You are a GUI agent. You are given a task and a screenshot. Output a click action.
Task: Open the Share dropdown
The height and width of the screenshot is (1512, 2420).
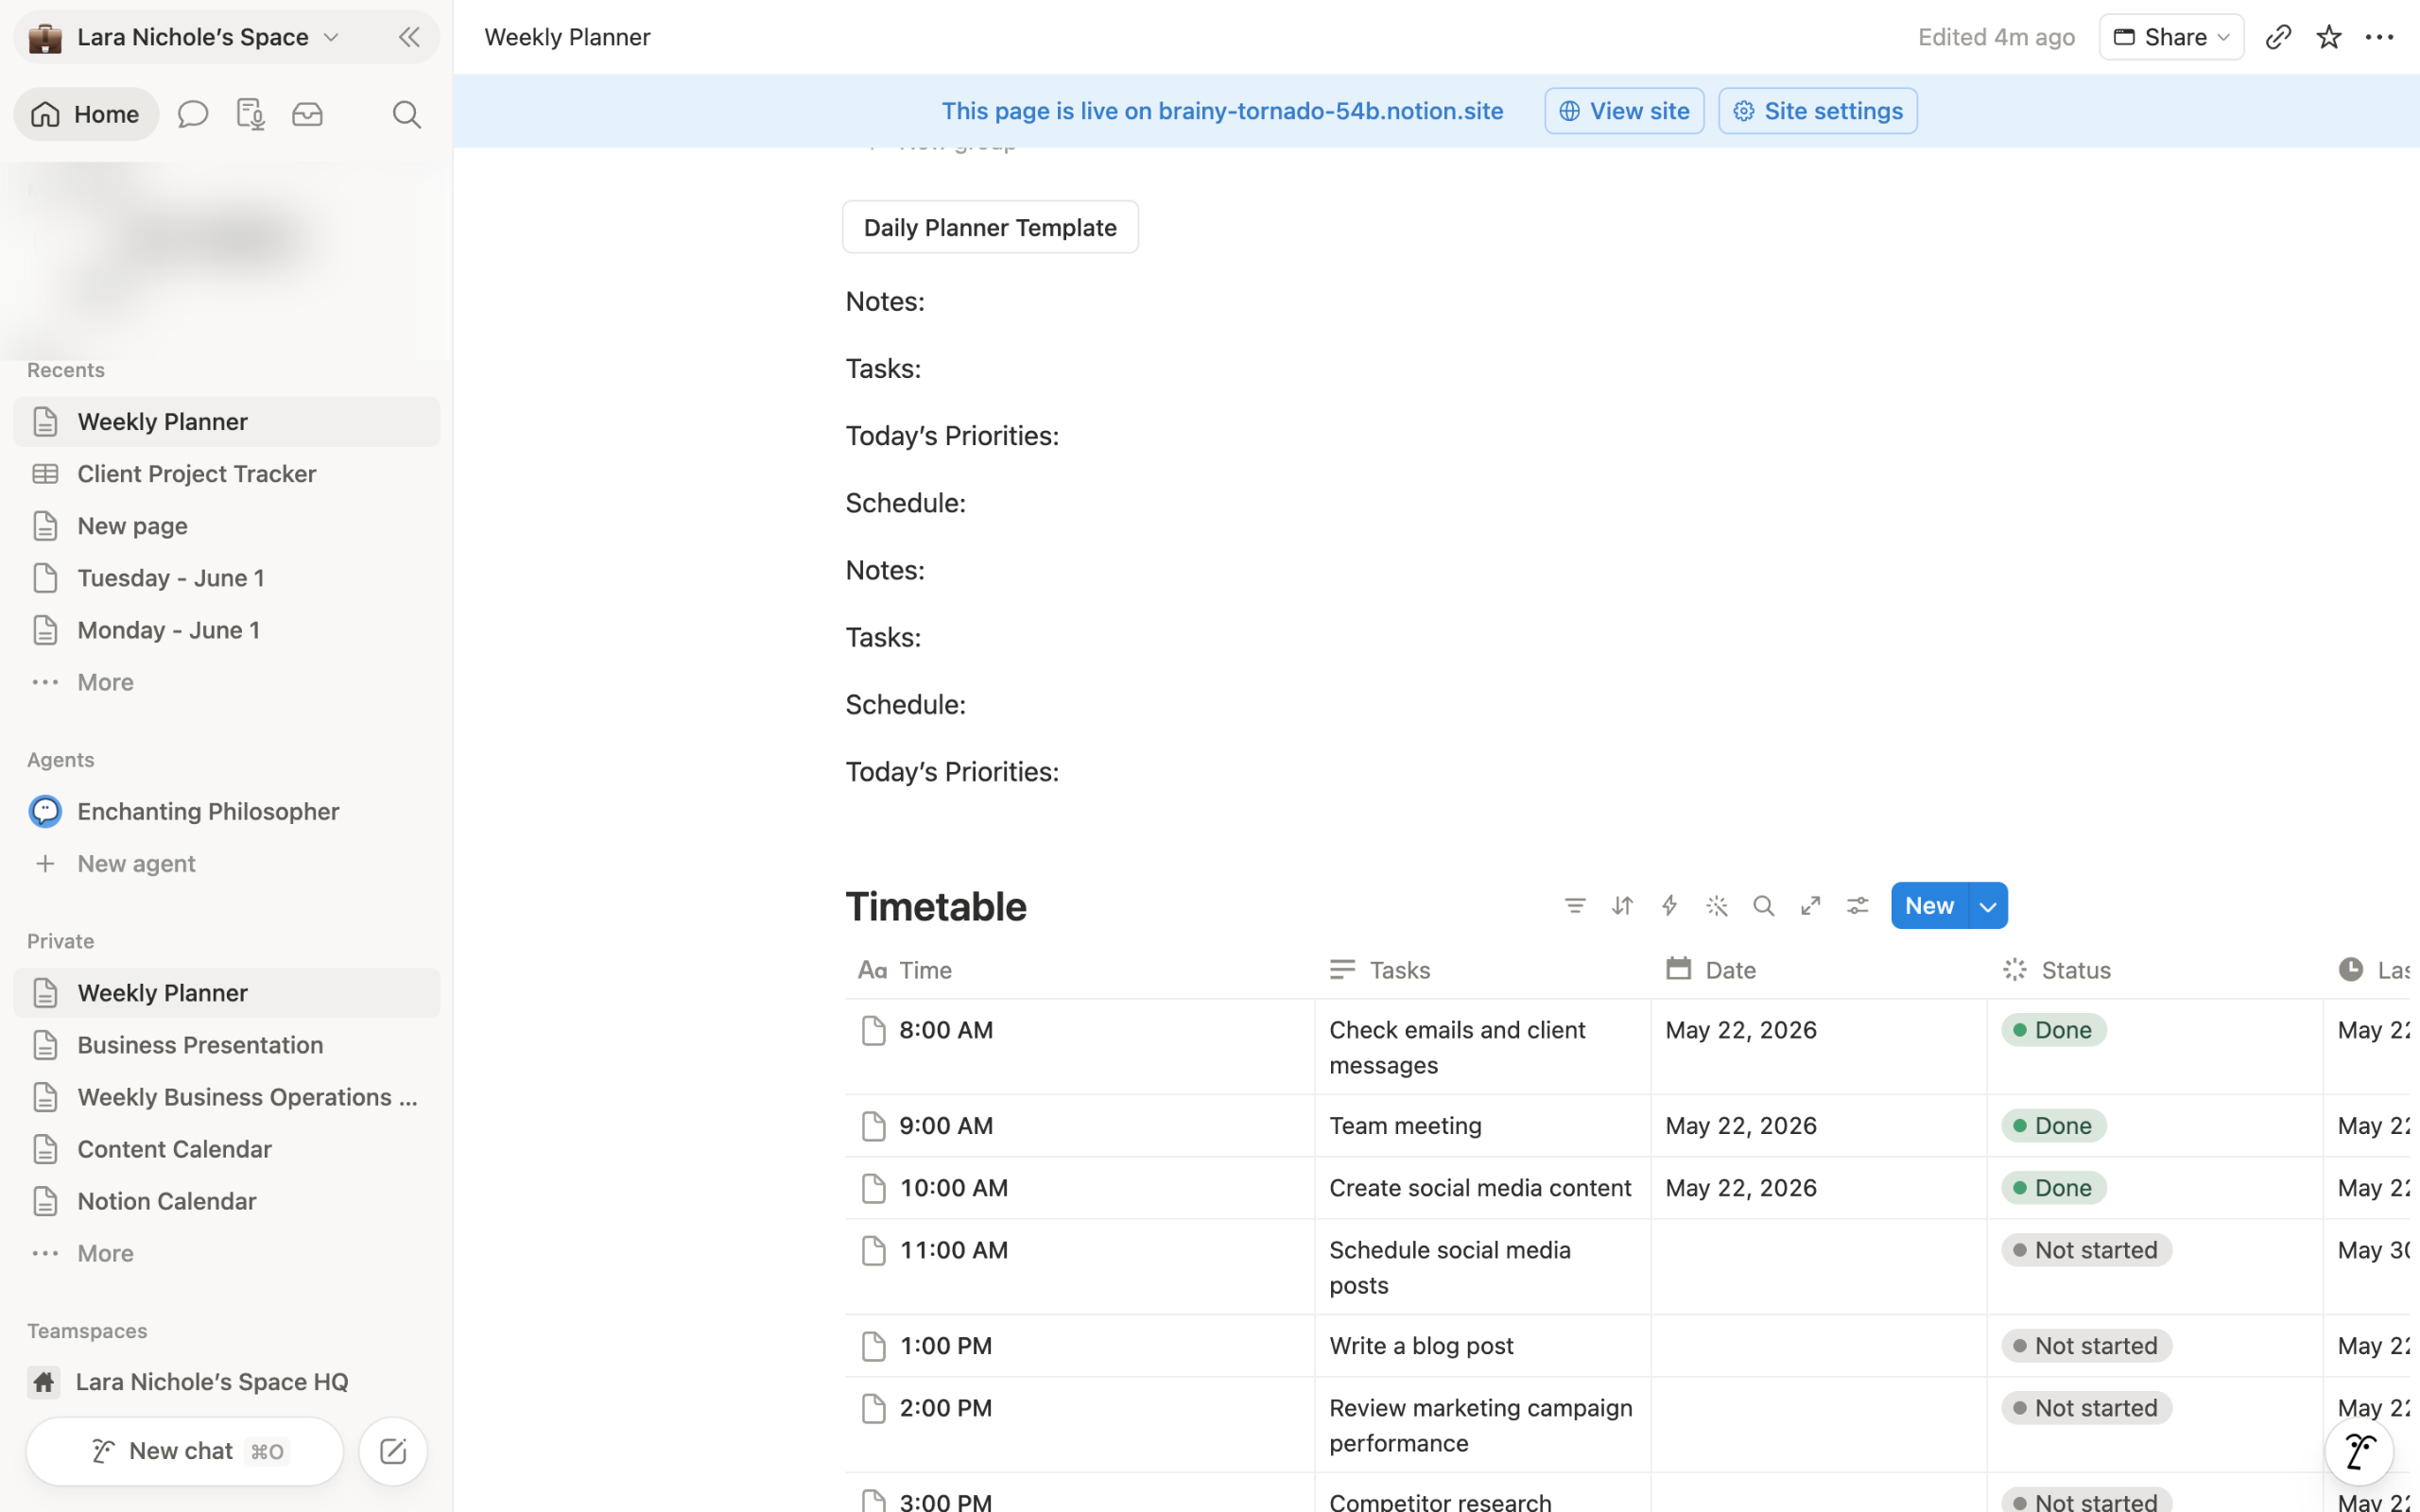point(2171,37)
